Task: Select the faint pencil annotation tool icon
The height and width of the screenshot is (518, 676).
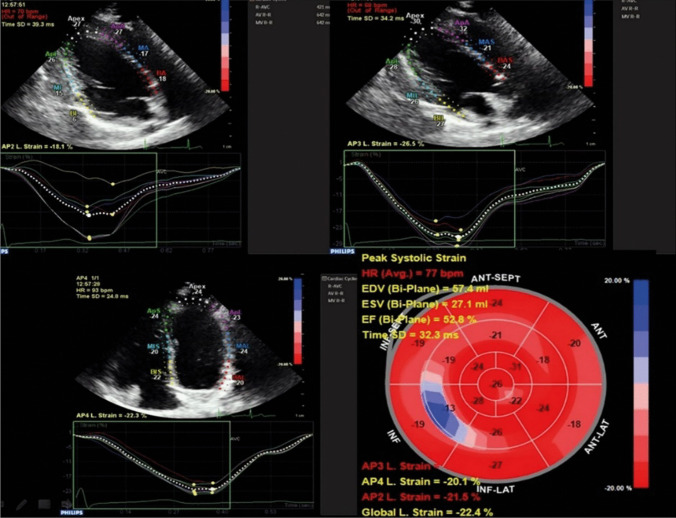Action: (22, 505)
